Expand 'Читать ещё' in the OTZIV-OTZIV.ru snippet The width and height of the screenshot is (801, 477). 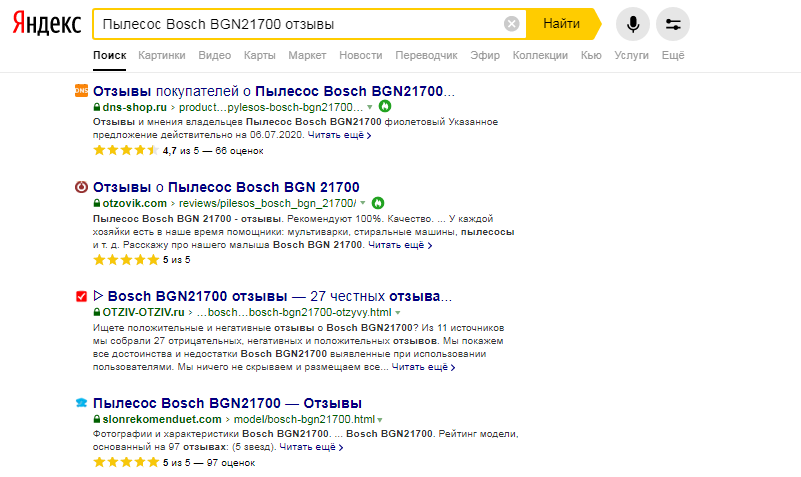[422, 368]
